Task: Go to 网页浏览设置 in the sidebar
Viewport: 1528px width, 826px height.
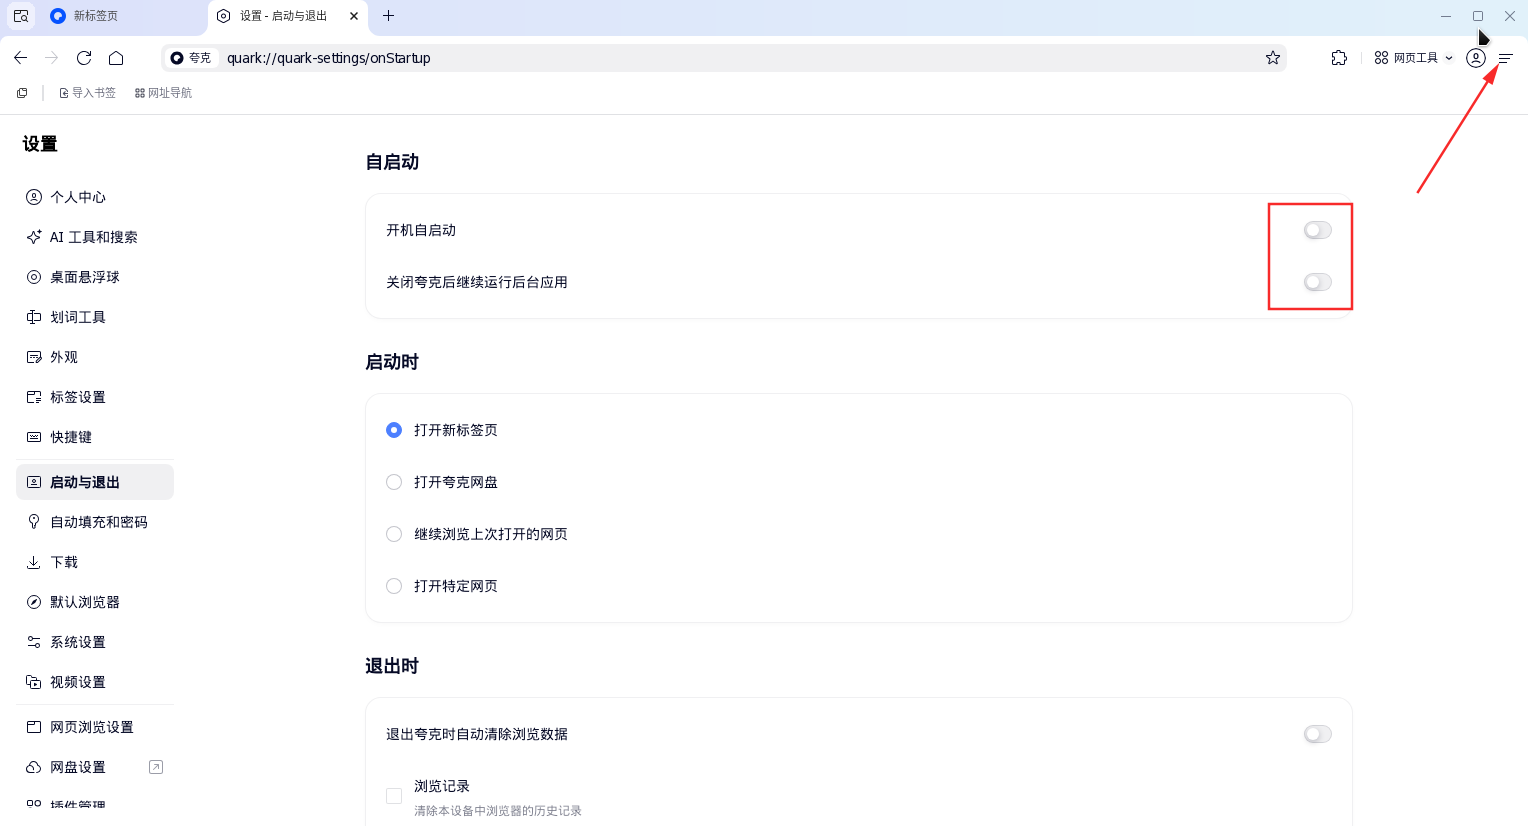Action: pyautogui.click(x=95, y=727)
